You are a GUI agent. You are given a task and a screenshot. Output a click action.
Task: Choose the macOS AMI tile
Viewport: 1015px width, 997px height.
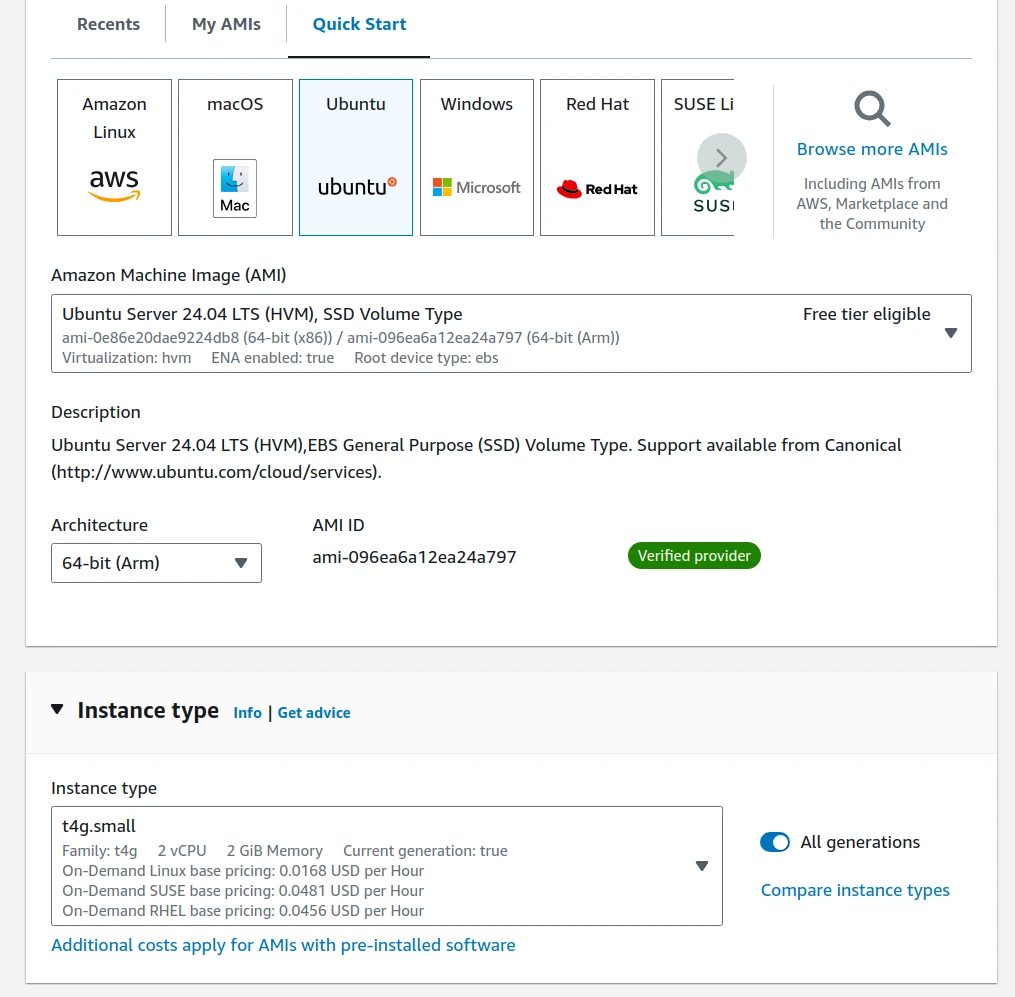pos(235,157)
